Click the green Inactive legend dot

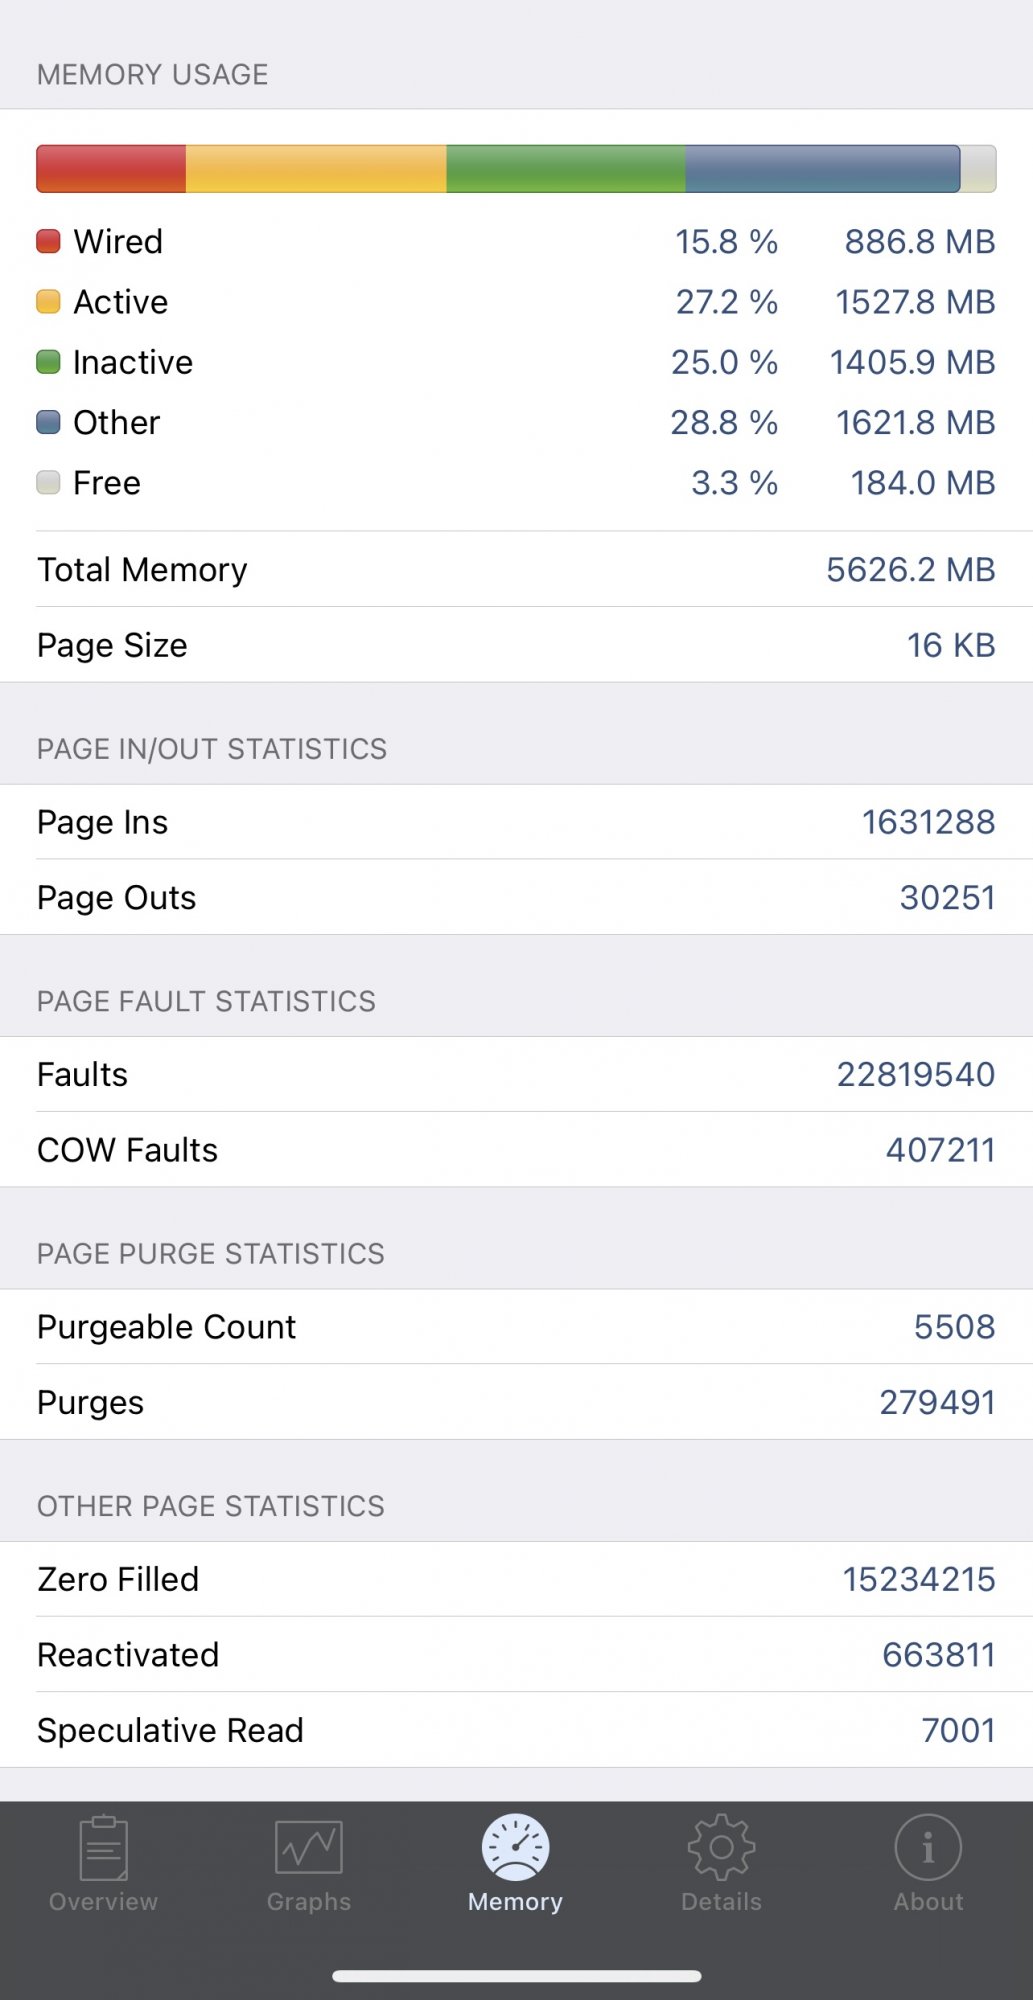coord(48,362)
